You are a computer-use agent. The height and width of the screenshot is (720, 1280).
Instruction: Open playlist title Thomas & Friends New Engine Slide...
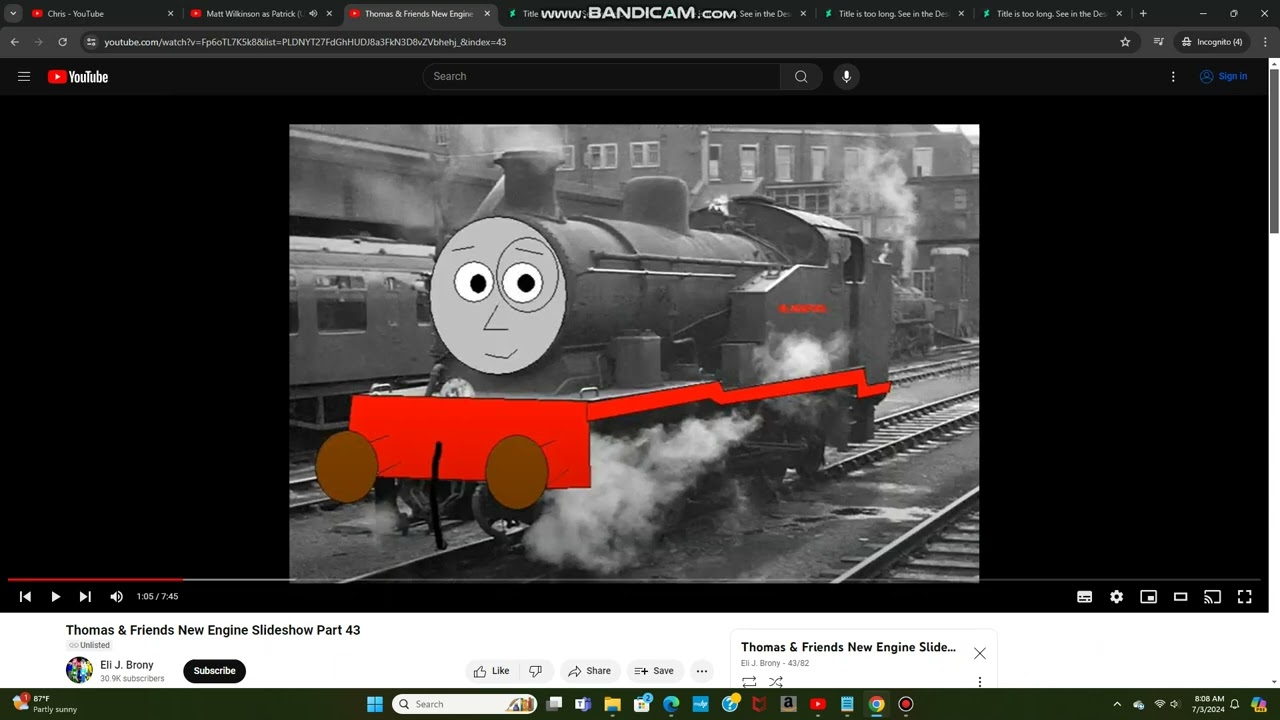(x=848, y=647)
